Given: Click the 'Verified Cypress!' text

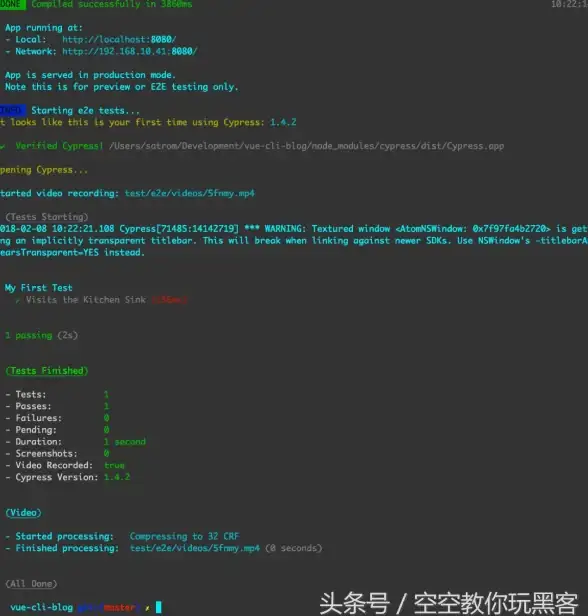Looking at the screenshot, I should pos(59,146).
